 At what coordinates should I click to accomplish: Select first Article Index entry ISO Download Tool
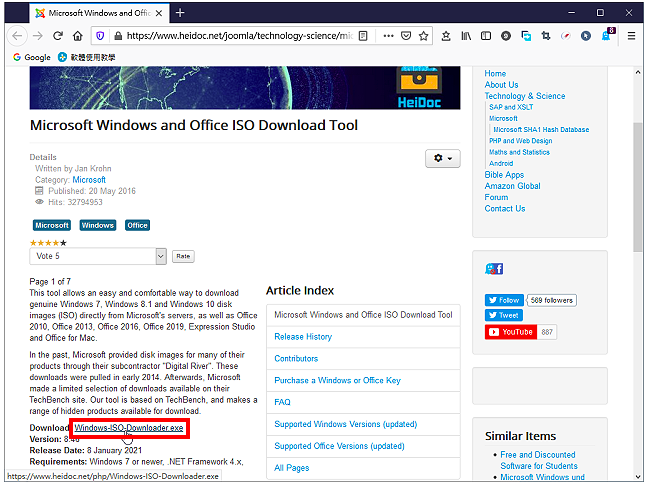(363, 315)
